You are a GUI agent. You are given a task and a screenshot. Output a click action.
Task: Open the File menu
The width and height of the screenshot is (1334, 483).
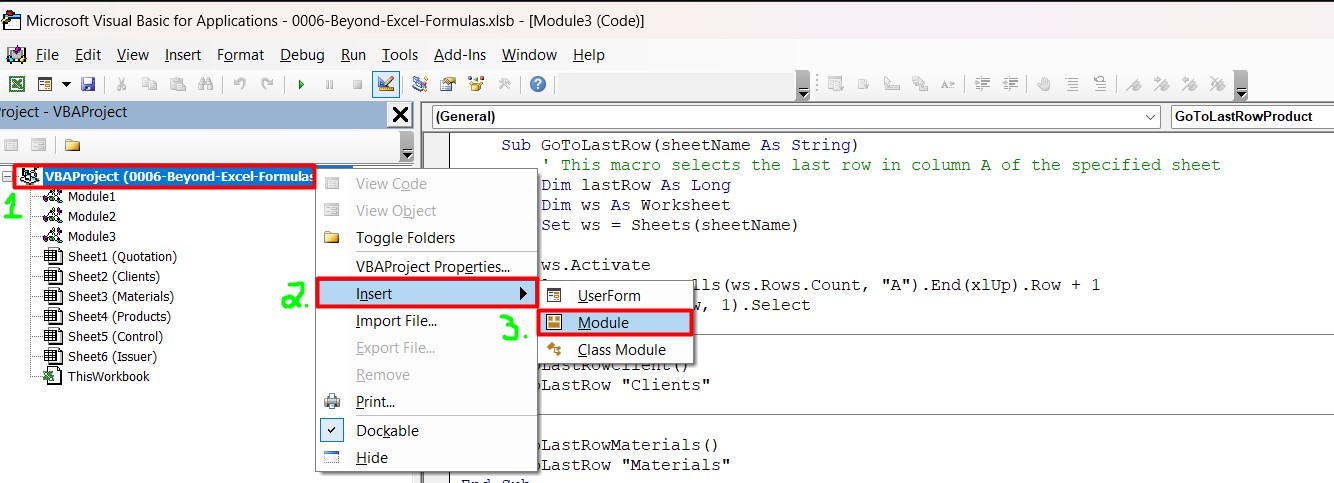coord(47,55)
